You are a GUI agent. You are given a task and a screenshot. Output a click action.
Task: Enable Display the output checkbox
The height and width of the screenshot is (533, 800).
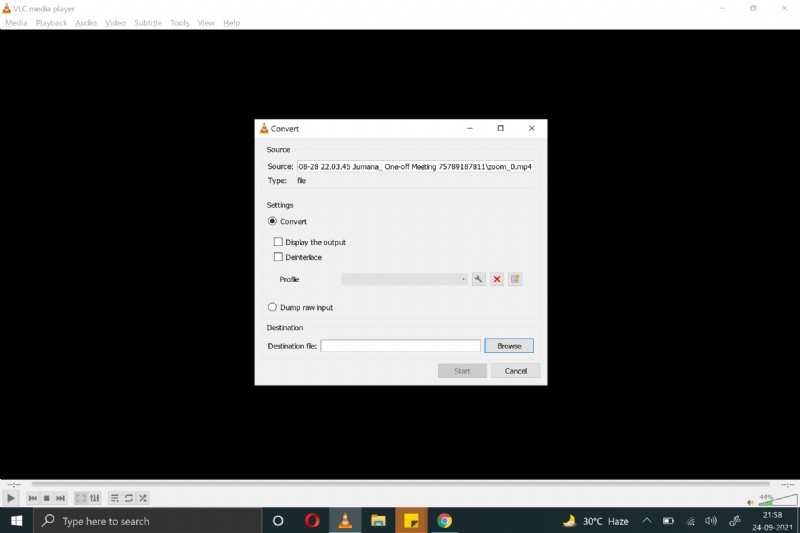(x=278, y=242)
